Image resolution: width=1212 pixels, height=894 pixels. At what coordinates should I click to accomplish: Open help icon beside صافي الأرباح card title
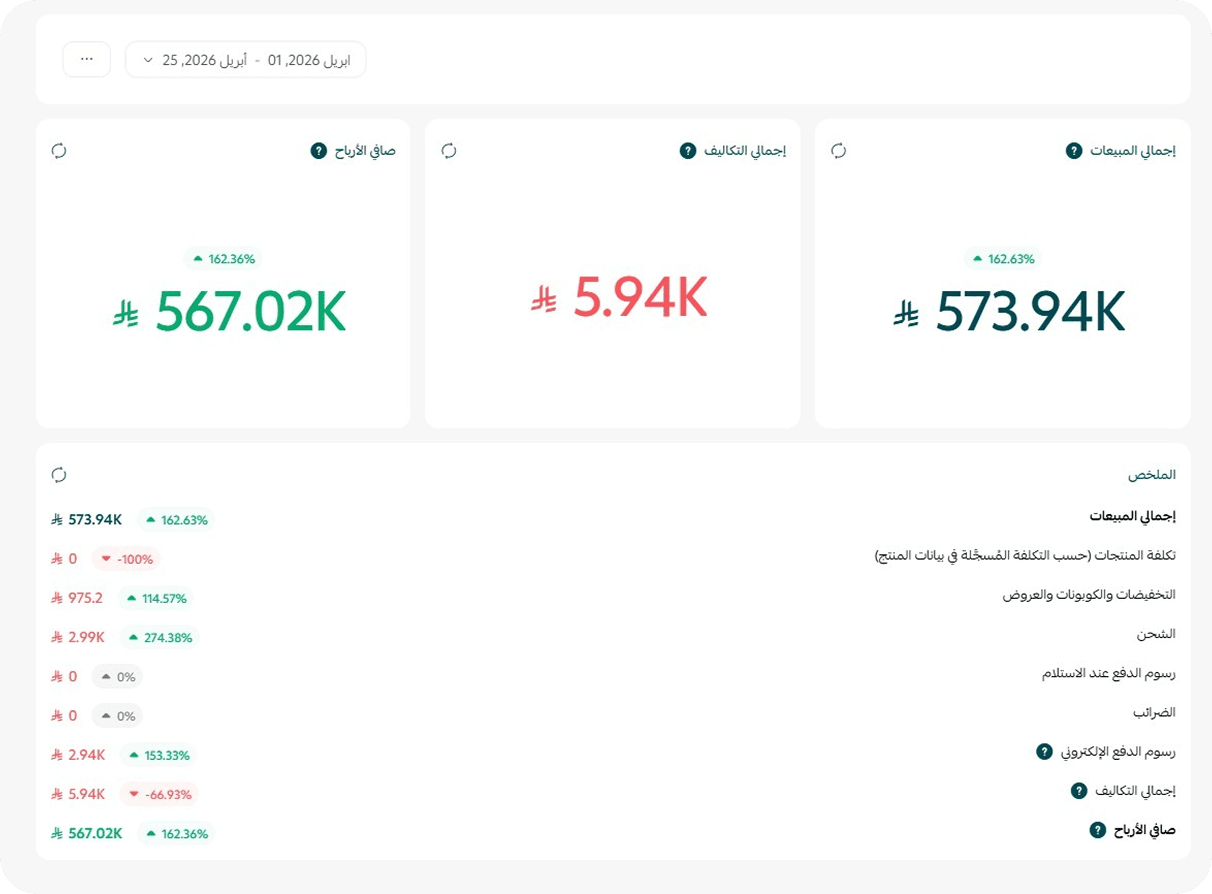tap(318, 151)
